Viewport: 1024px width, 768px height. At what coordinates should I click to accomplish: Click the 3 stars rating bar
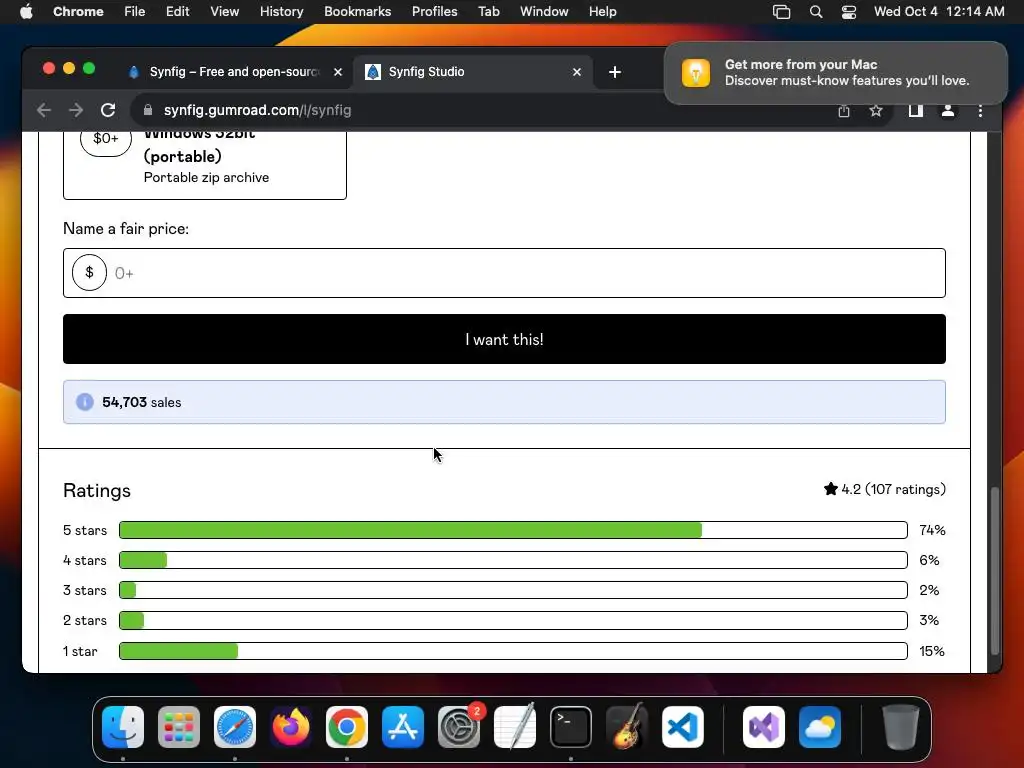pyautogui.click(x=513, y=590)
